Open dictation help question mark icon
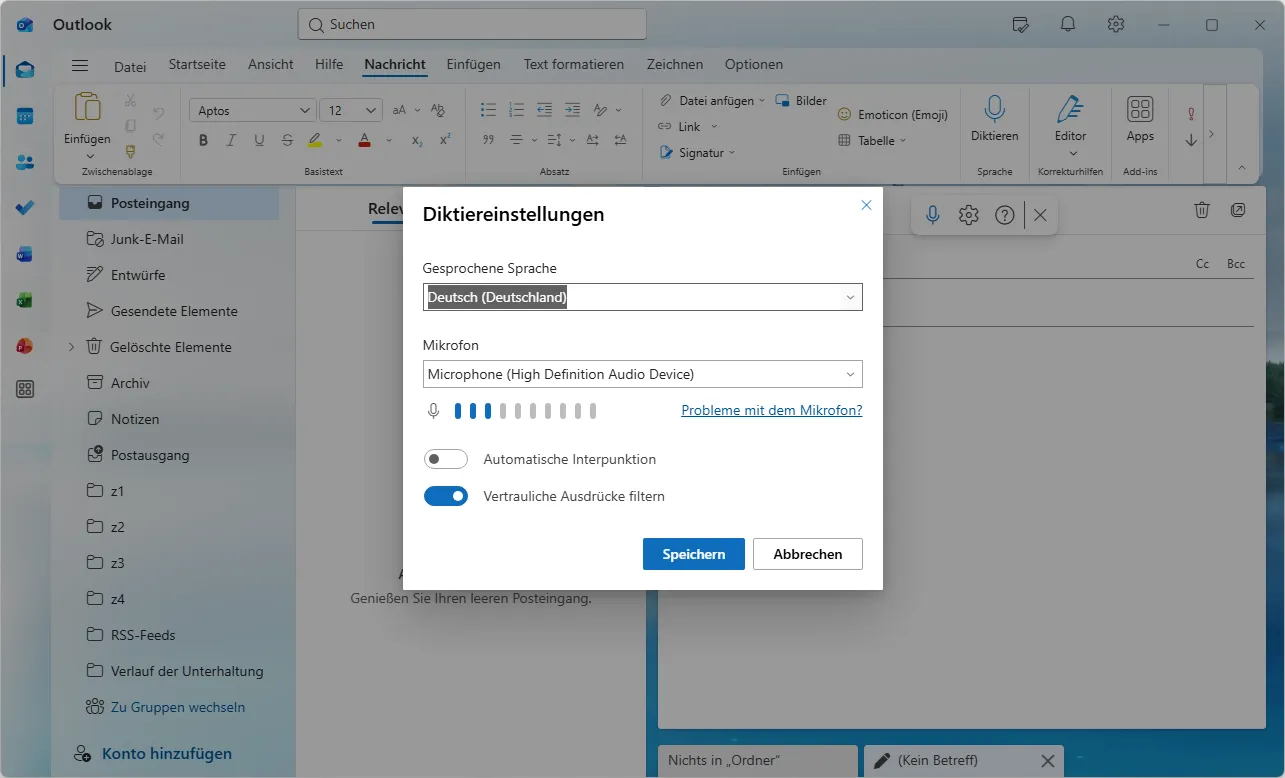Viewport: 1285px width, 778px height. (1005, 215)
